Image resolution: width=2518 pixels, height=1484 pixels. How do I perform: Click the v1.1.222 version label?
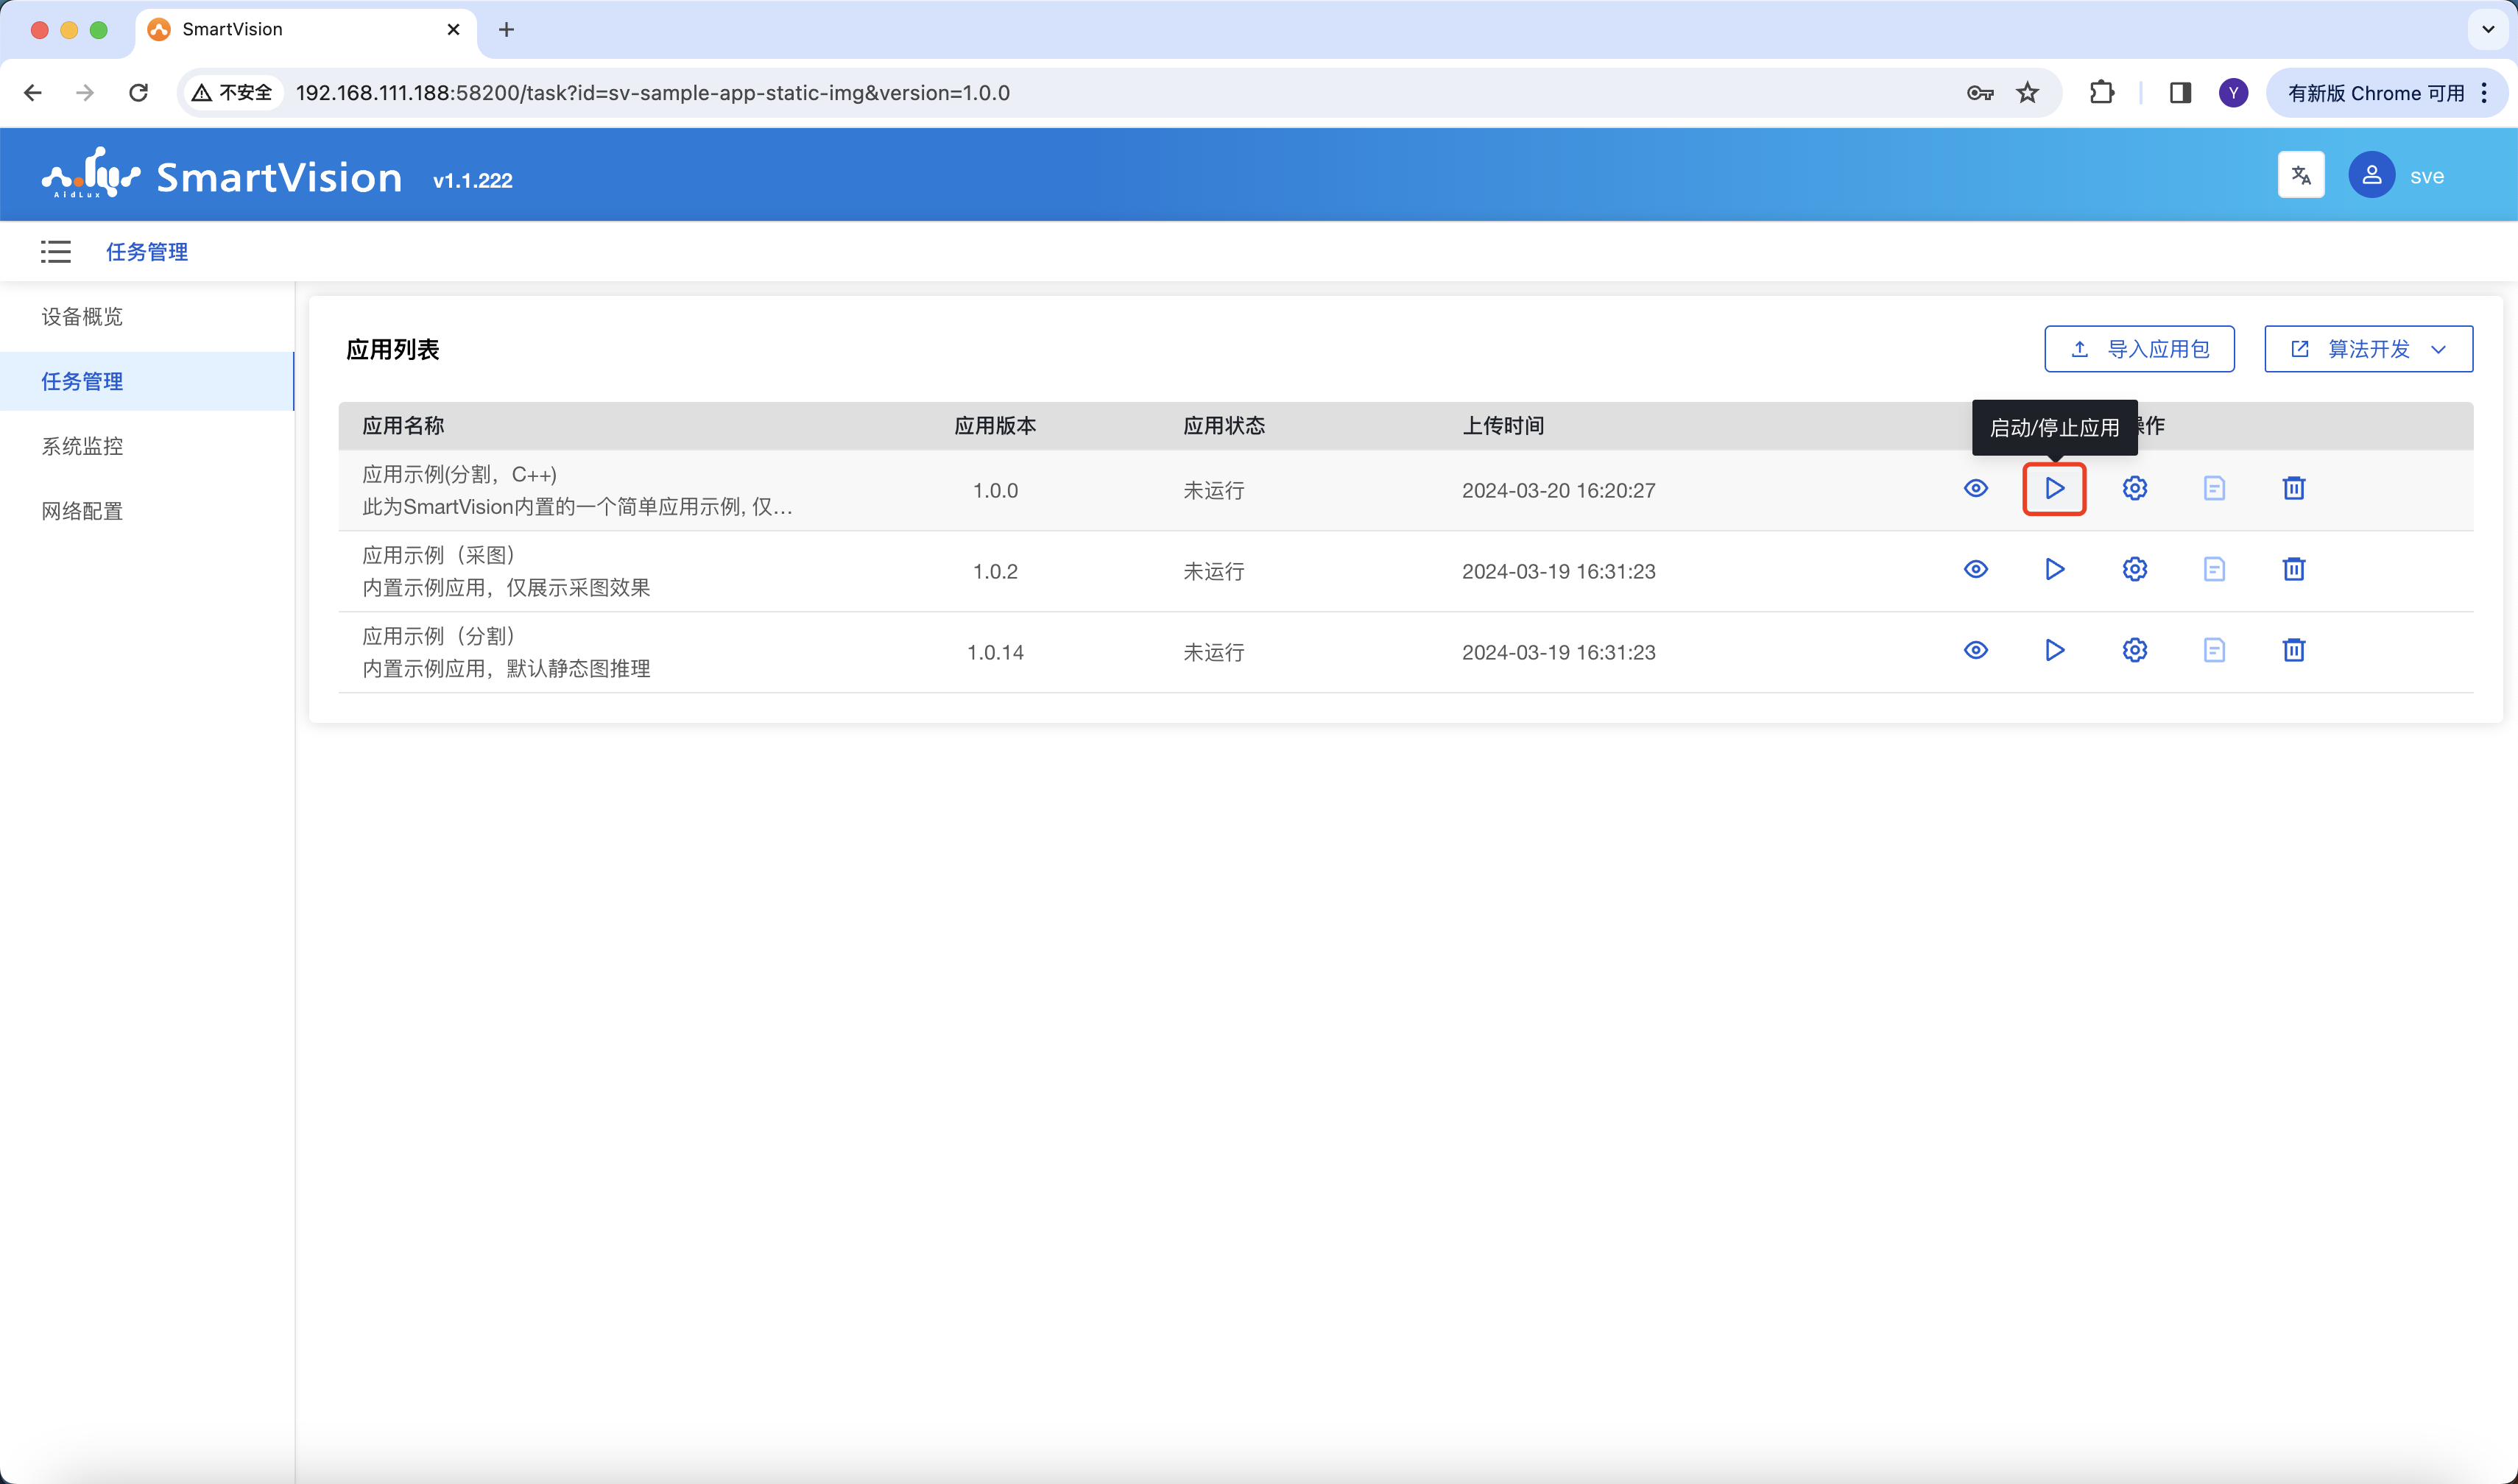point(472,180)
